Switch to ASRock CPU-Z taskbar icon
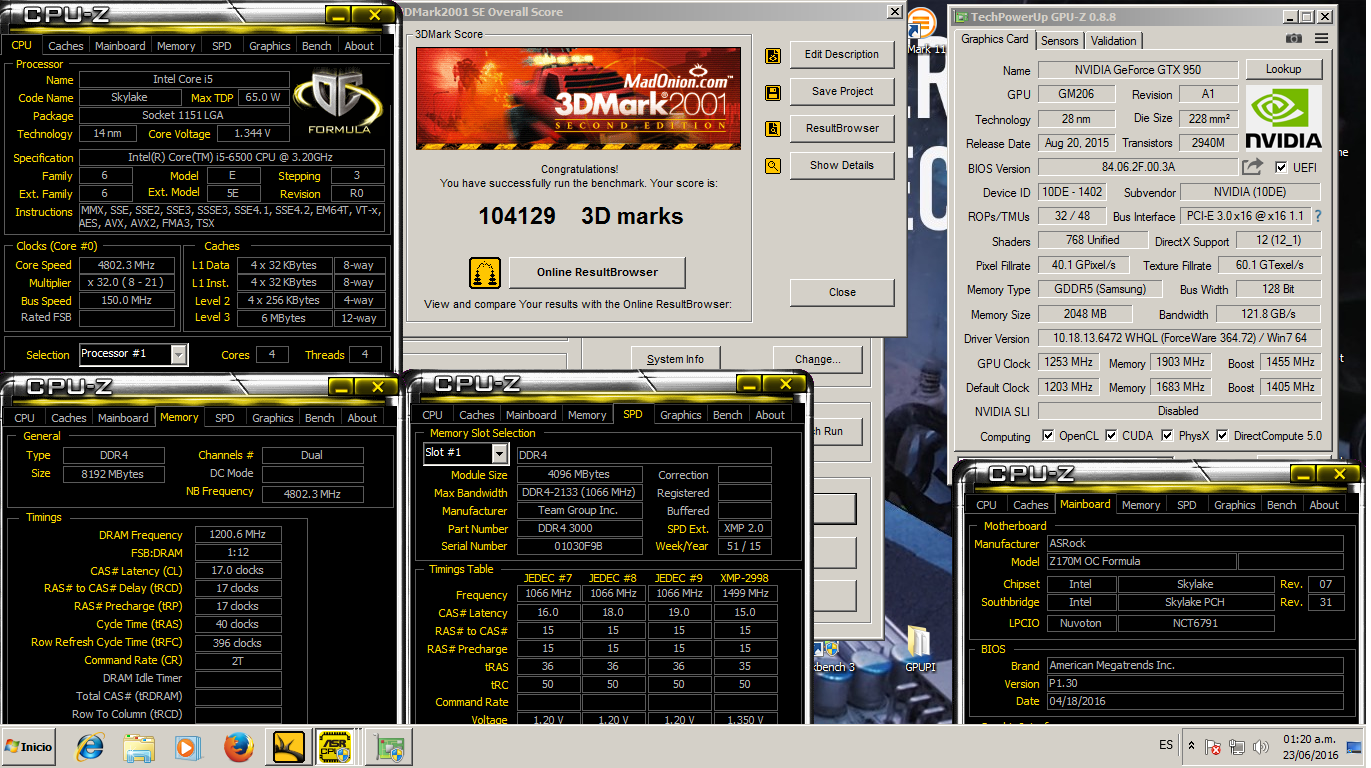1371x768 pixels. pyautogui.click(x=334, y=747)
